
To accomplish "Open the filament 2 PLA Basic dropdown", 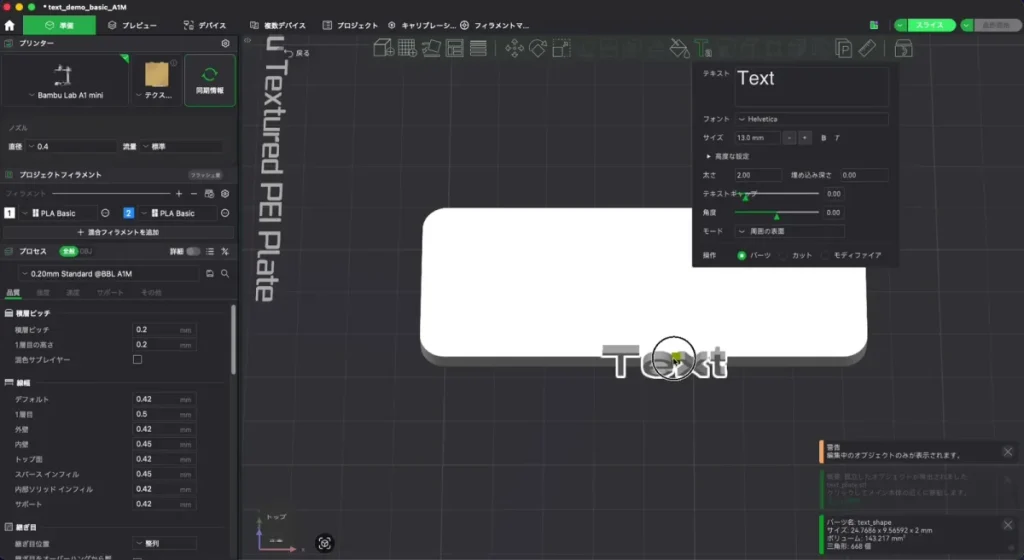I will 178,213.
